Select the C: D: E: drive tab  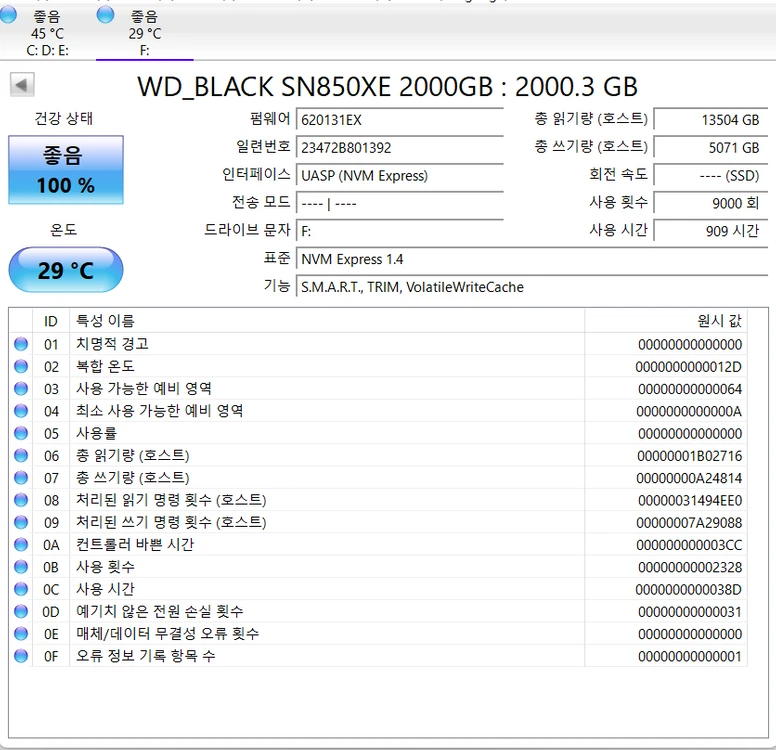(48, 33)
